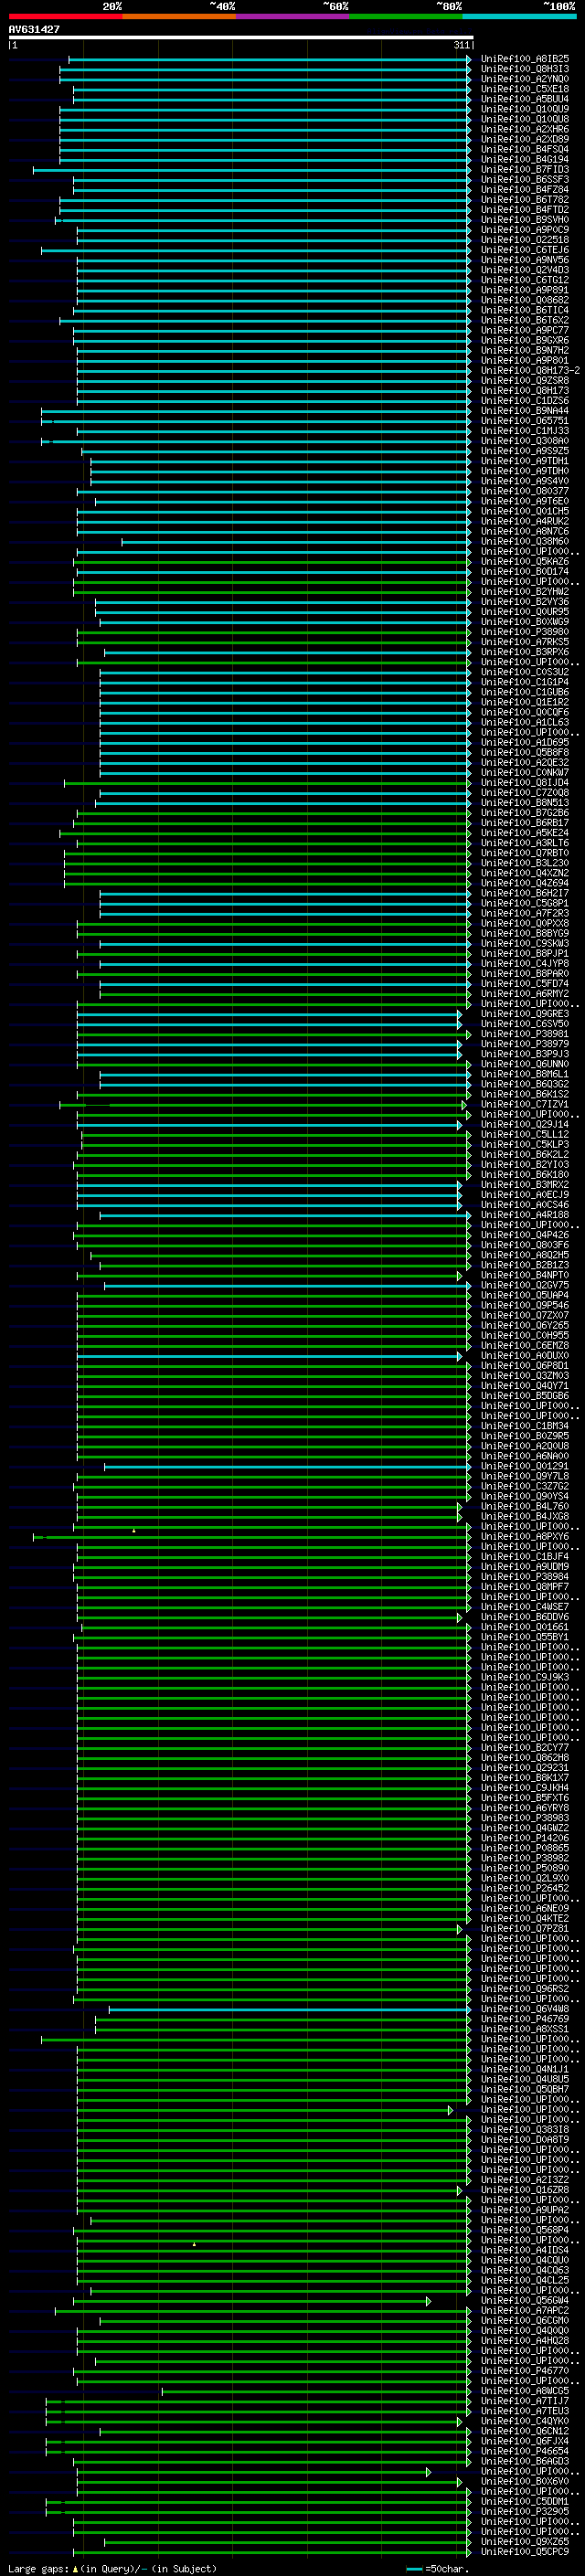Select label UniRef100_Q5CPC9
Screen dimensions: 585x2576
tap(524, 2552)
